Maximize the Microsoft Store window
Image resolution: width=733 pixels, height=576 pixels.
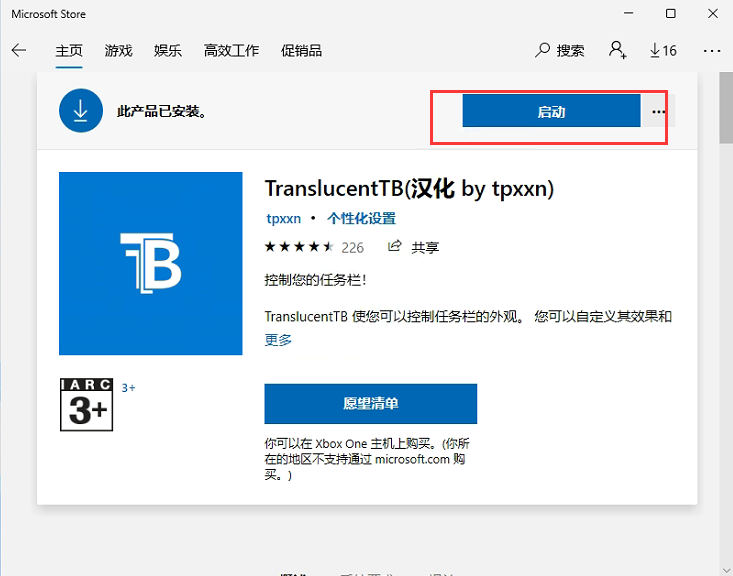point(670,14)
